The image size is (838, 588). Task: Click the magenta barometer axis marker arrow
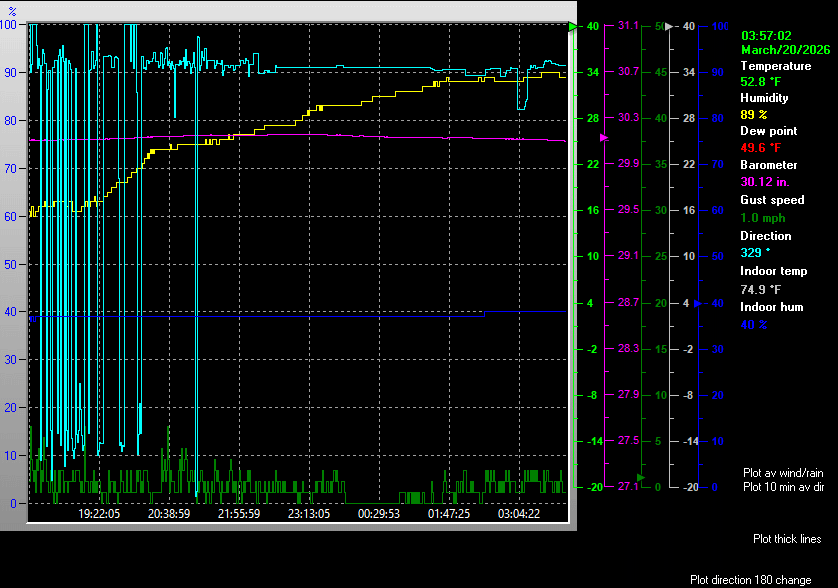click(x=602, y=137)
